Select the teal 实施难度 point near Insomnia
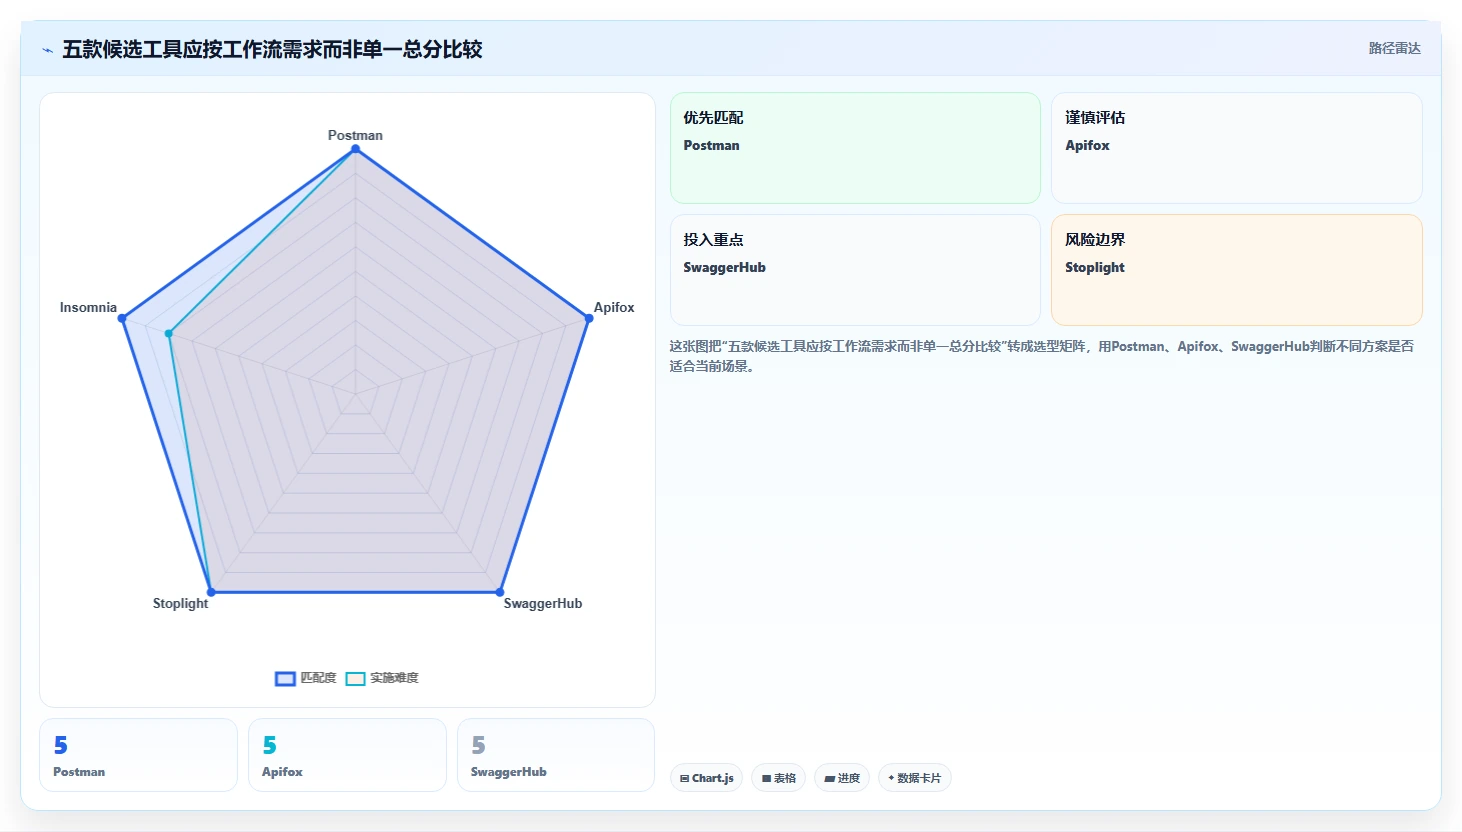The width and height of the screenshot is (1462, 832). pyautogui.click(x=169, y=334)
